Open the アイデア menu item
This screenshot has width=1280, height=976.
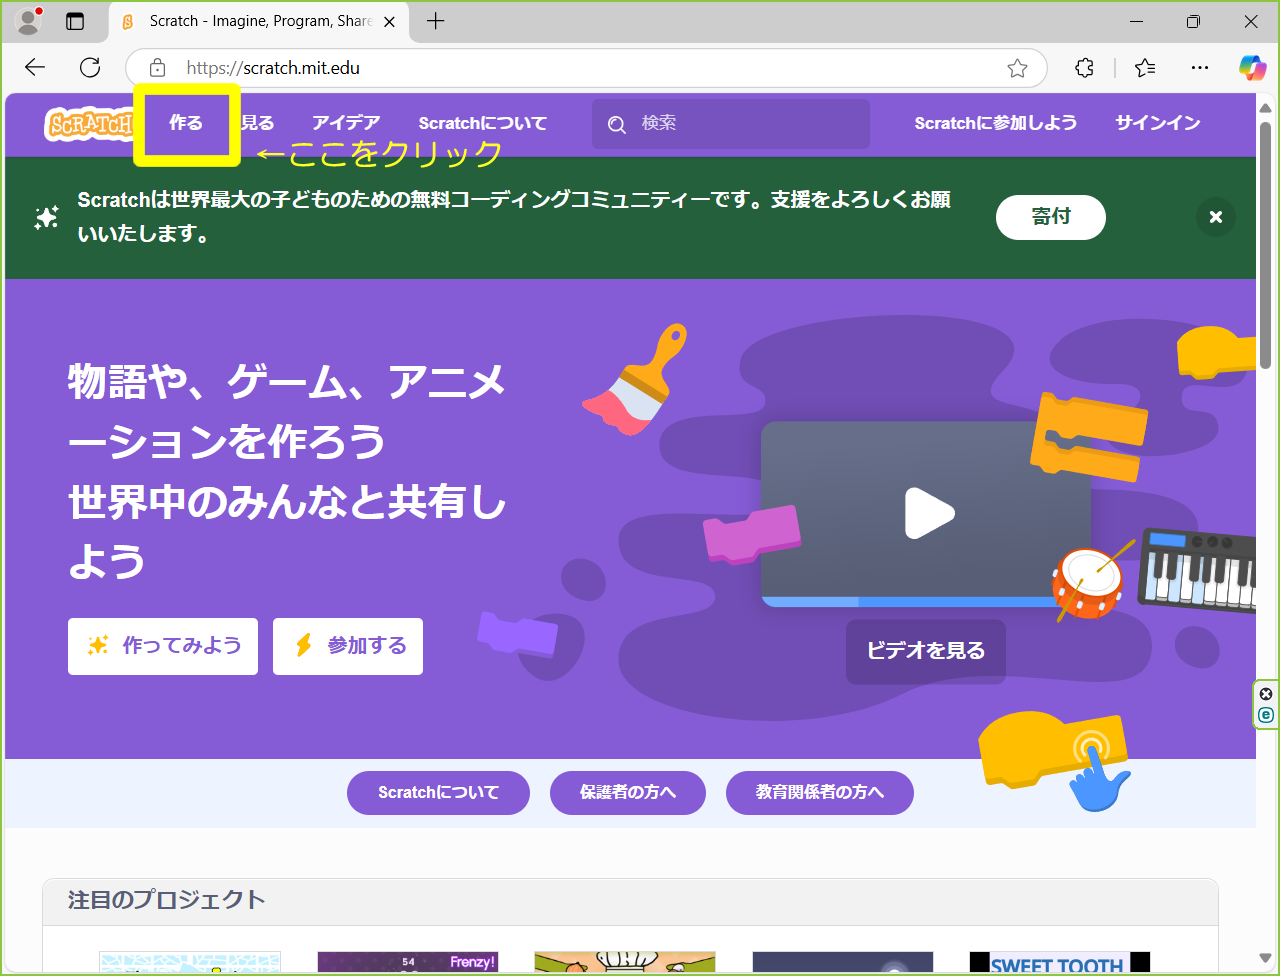coord(346,123)
